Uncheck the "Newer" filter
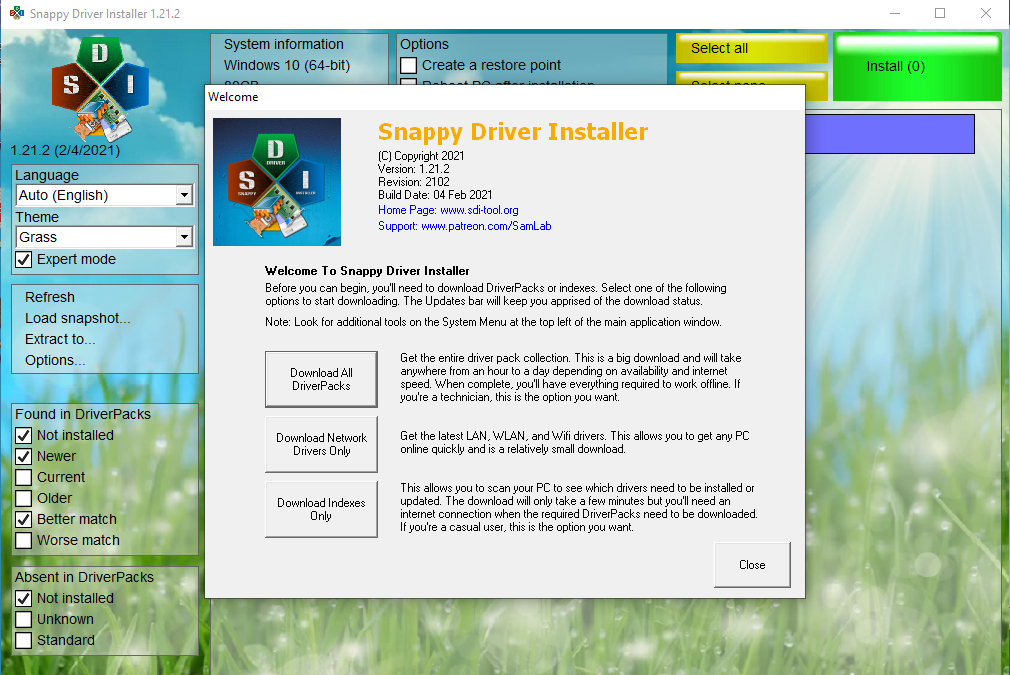 (22, 456)
